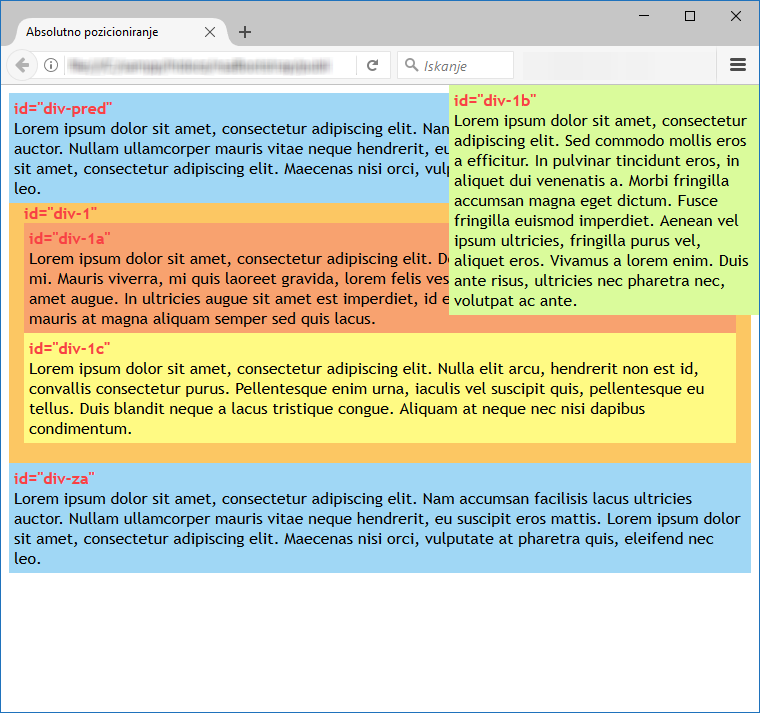Click the id="div-1" heading
This screenshot has width=760, height=713.
coord(61,213)
